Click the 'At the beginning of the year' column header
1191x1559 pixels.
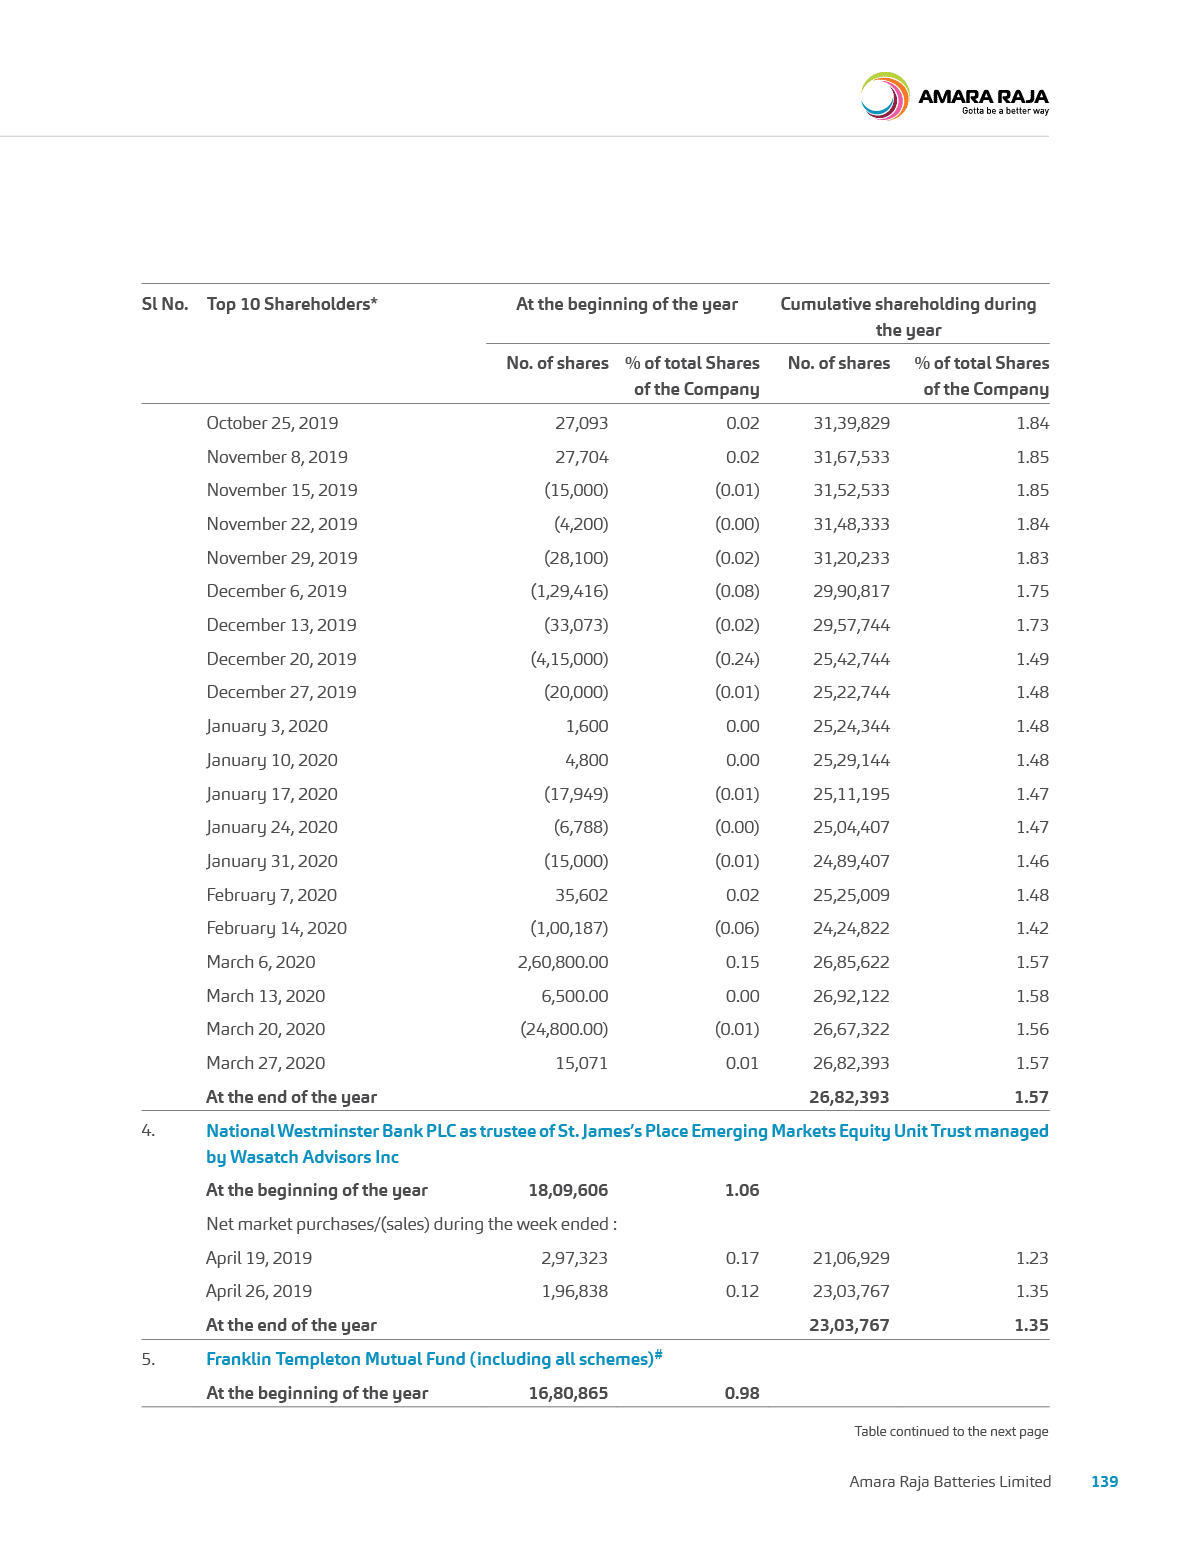[x=626, y=304]
